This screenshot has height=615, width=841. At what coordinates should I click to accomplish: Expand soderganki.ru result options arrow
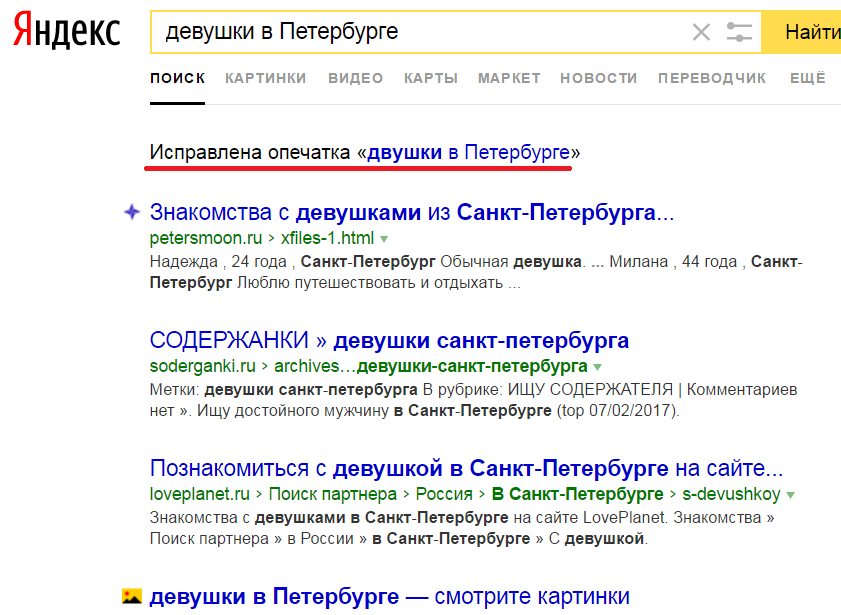click(598, 366)
